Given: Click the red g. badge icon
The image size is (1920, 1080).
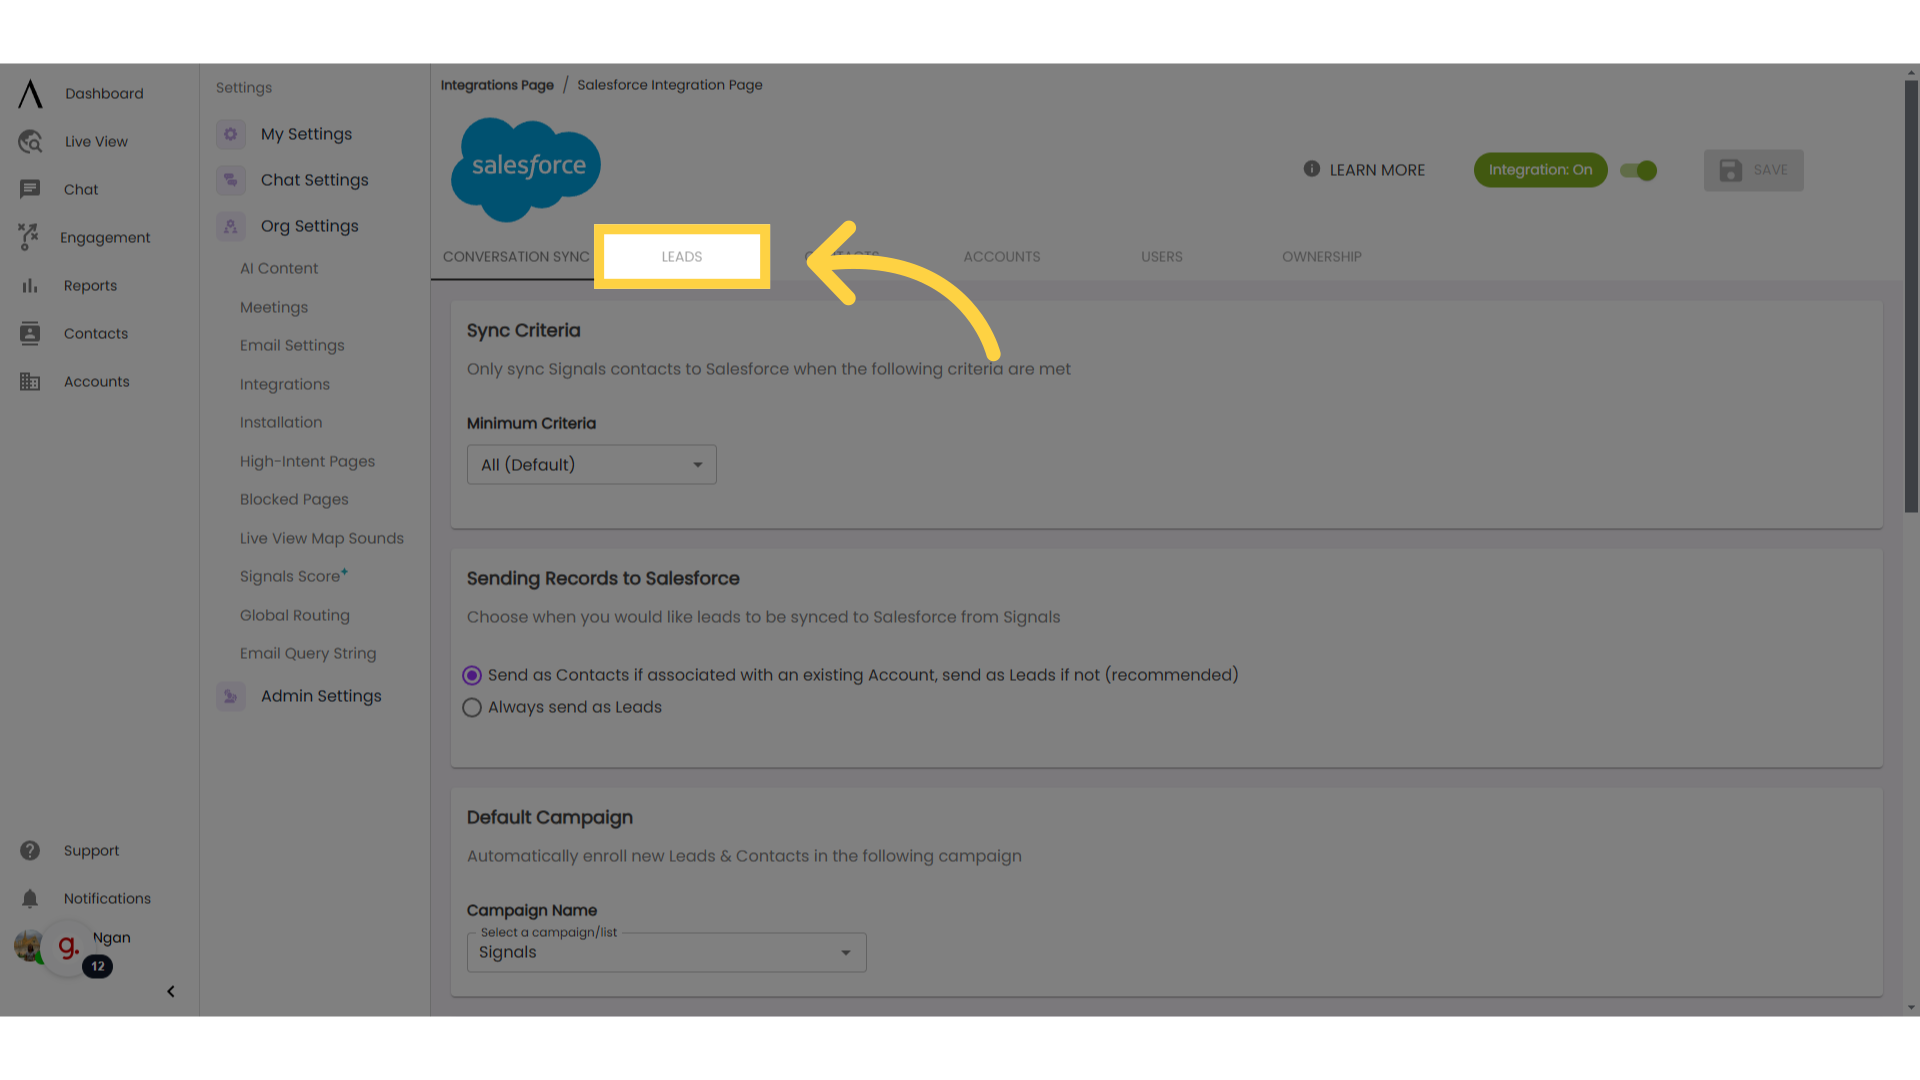Looking at the screenshot, I should pyautogui.click(x=68, y=946).
